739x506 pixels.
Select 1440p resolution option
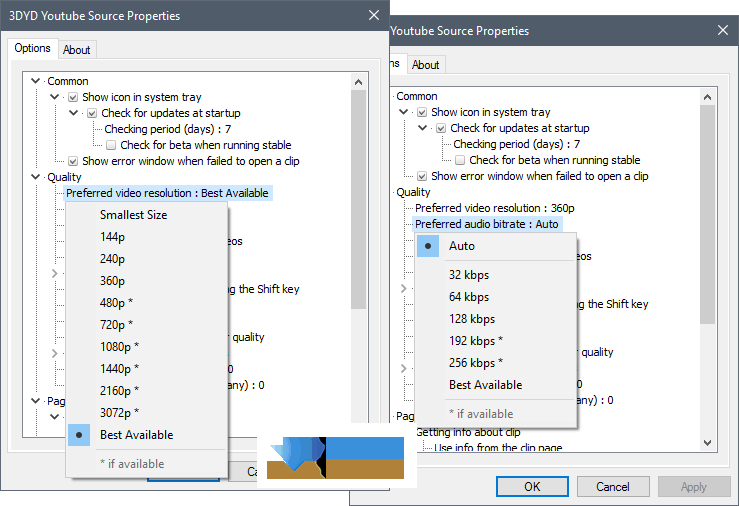(147, 369)
